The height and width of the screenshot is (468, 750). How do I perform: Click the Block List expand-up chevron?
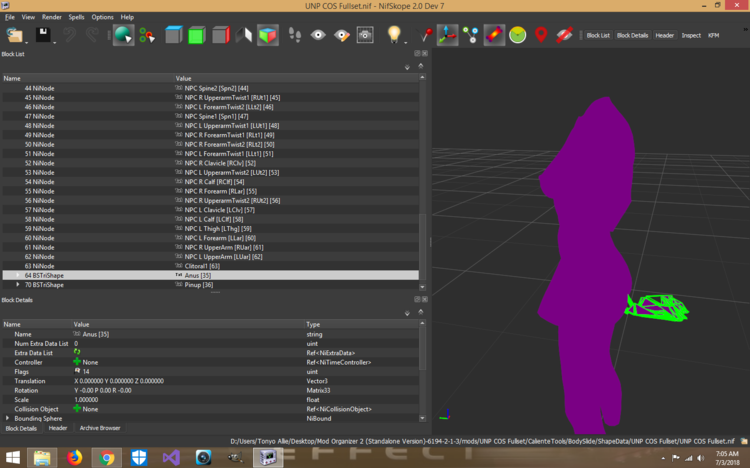click(x=421, y=66)
